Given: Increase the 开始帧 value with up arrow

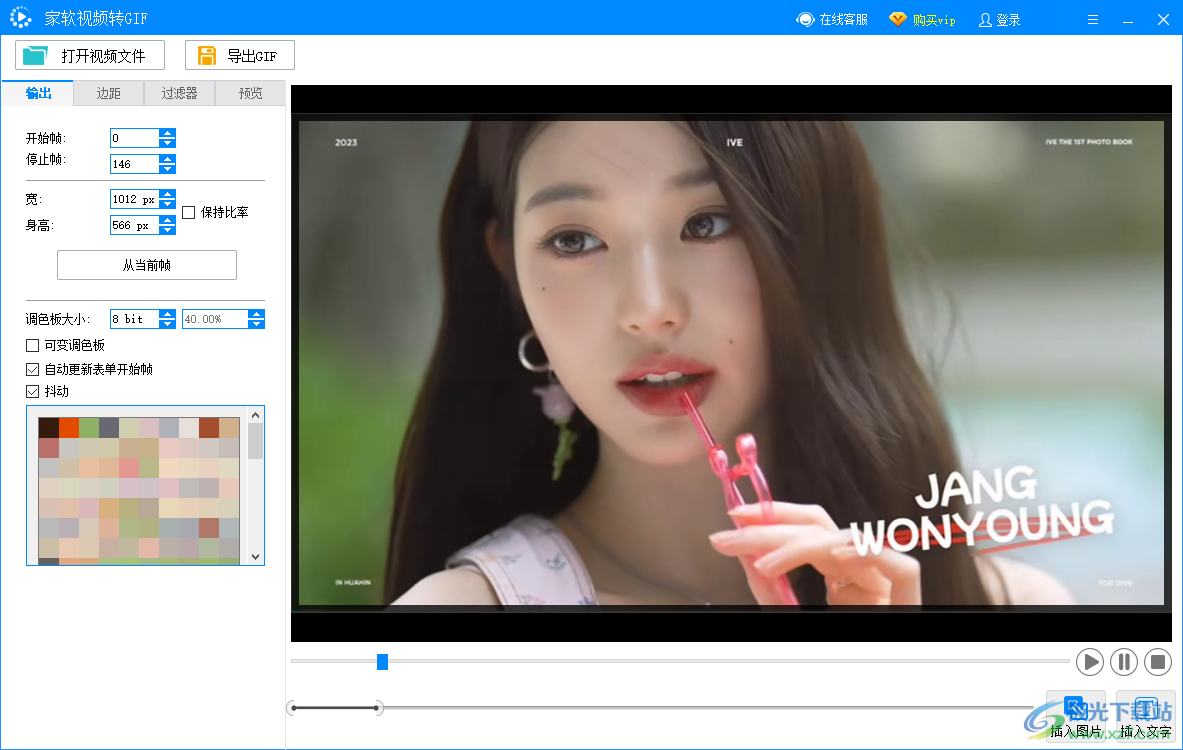Looking at the screenshot, I should (x=167, y=134).
